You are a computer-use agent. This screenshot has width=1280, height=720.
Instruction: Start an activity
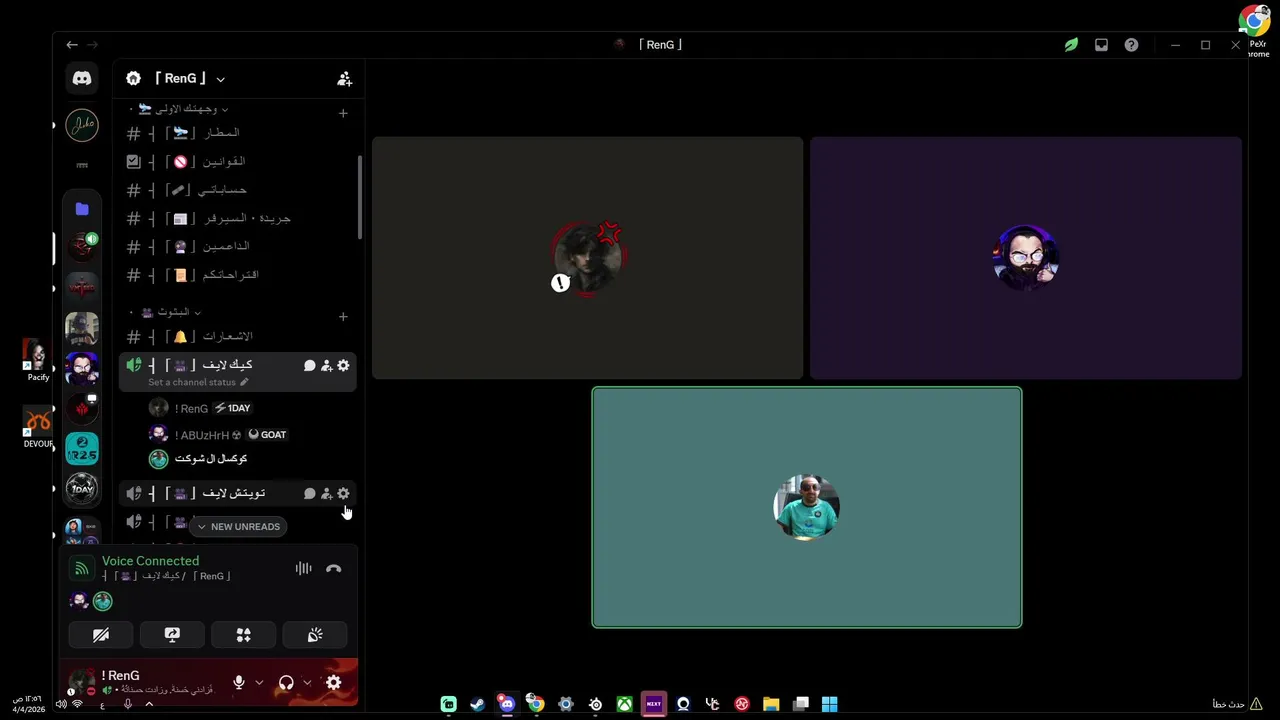pyautogui.click(x=243, y=635)
